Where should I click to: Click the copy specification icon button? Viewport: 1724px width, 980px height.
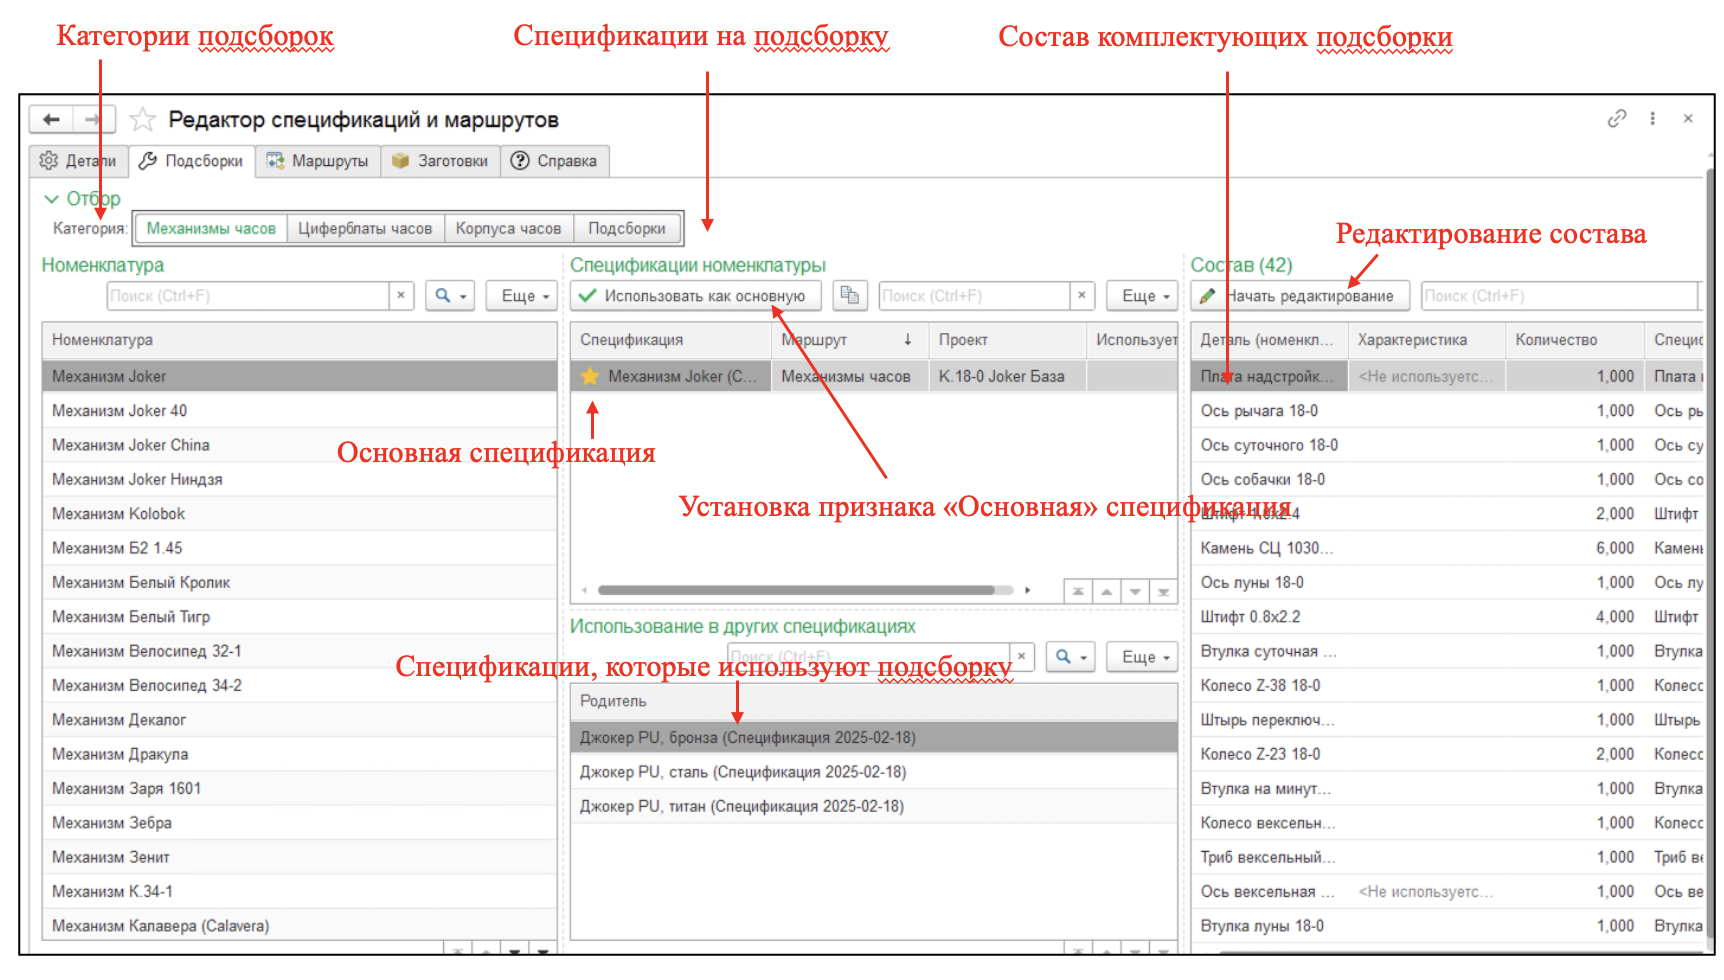(x=849, y=295)
